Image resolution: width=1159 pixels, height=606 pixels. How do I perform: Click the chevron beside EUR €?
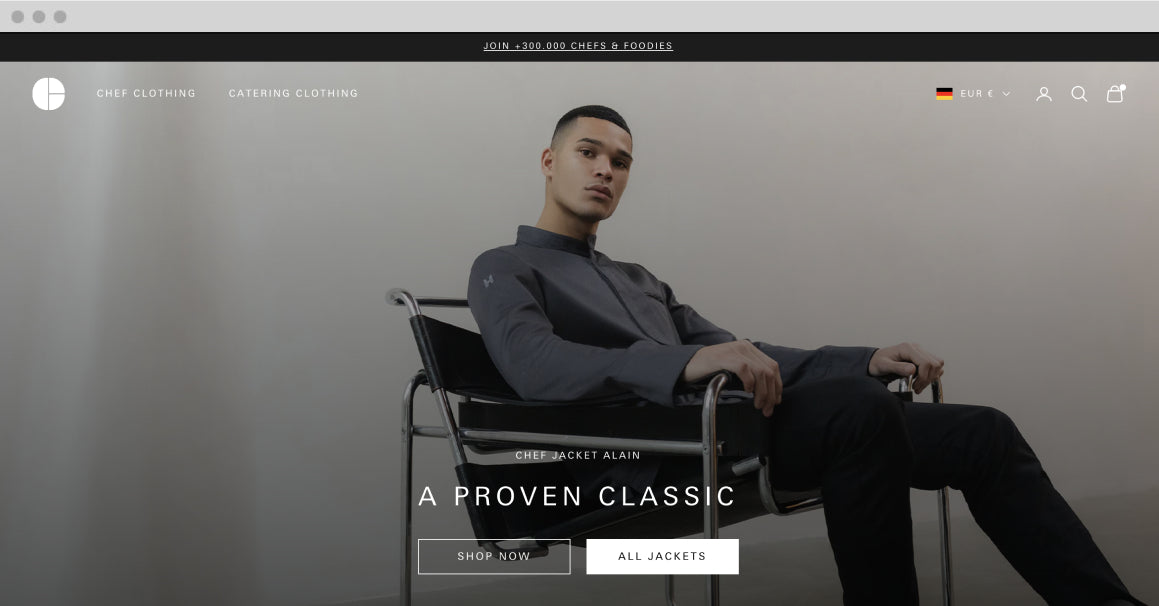pos(1006,94)
